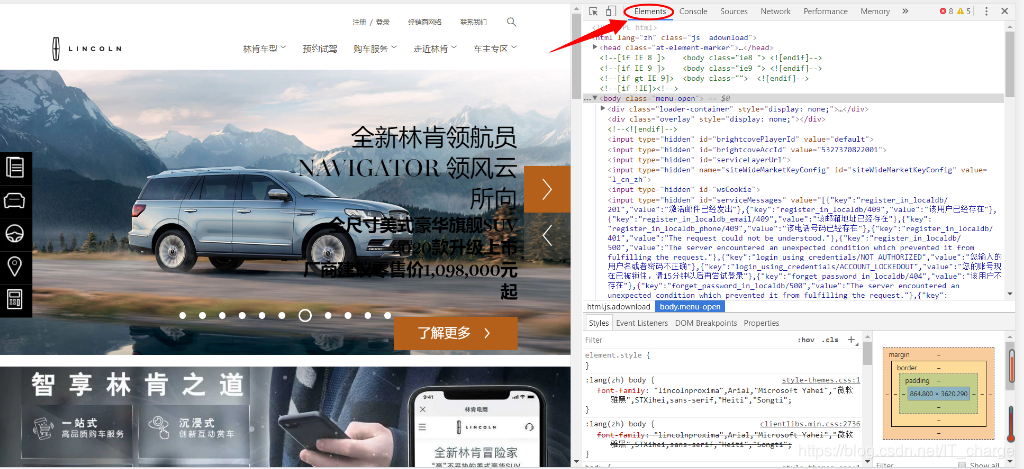The height and width of the screenshot is (469, 1024).
Task: Collapse the body menu-open node
Action: pos(595,98)
